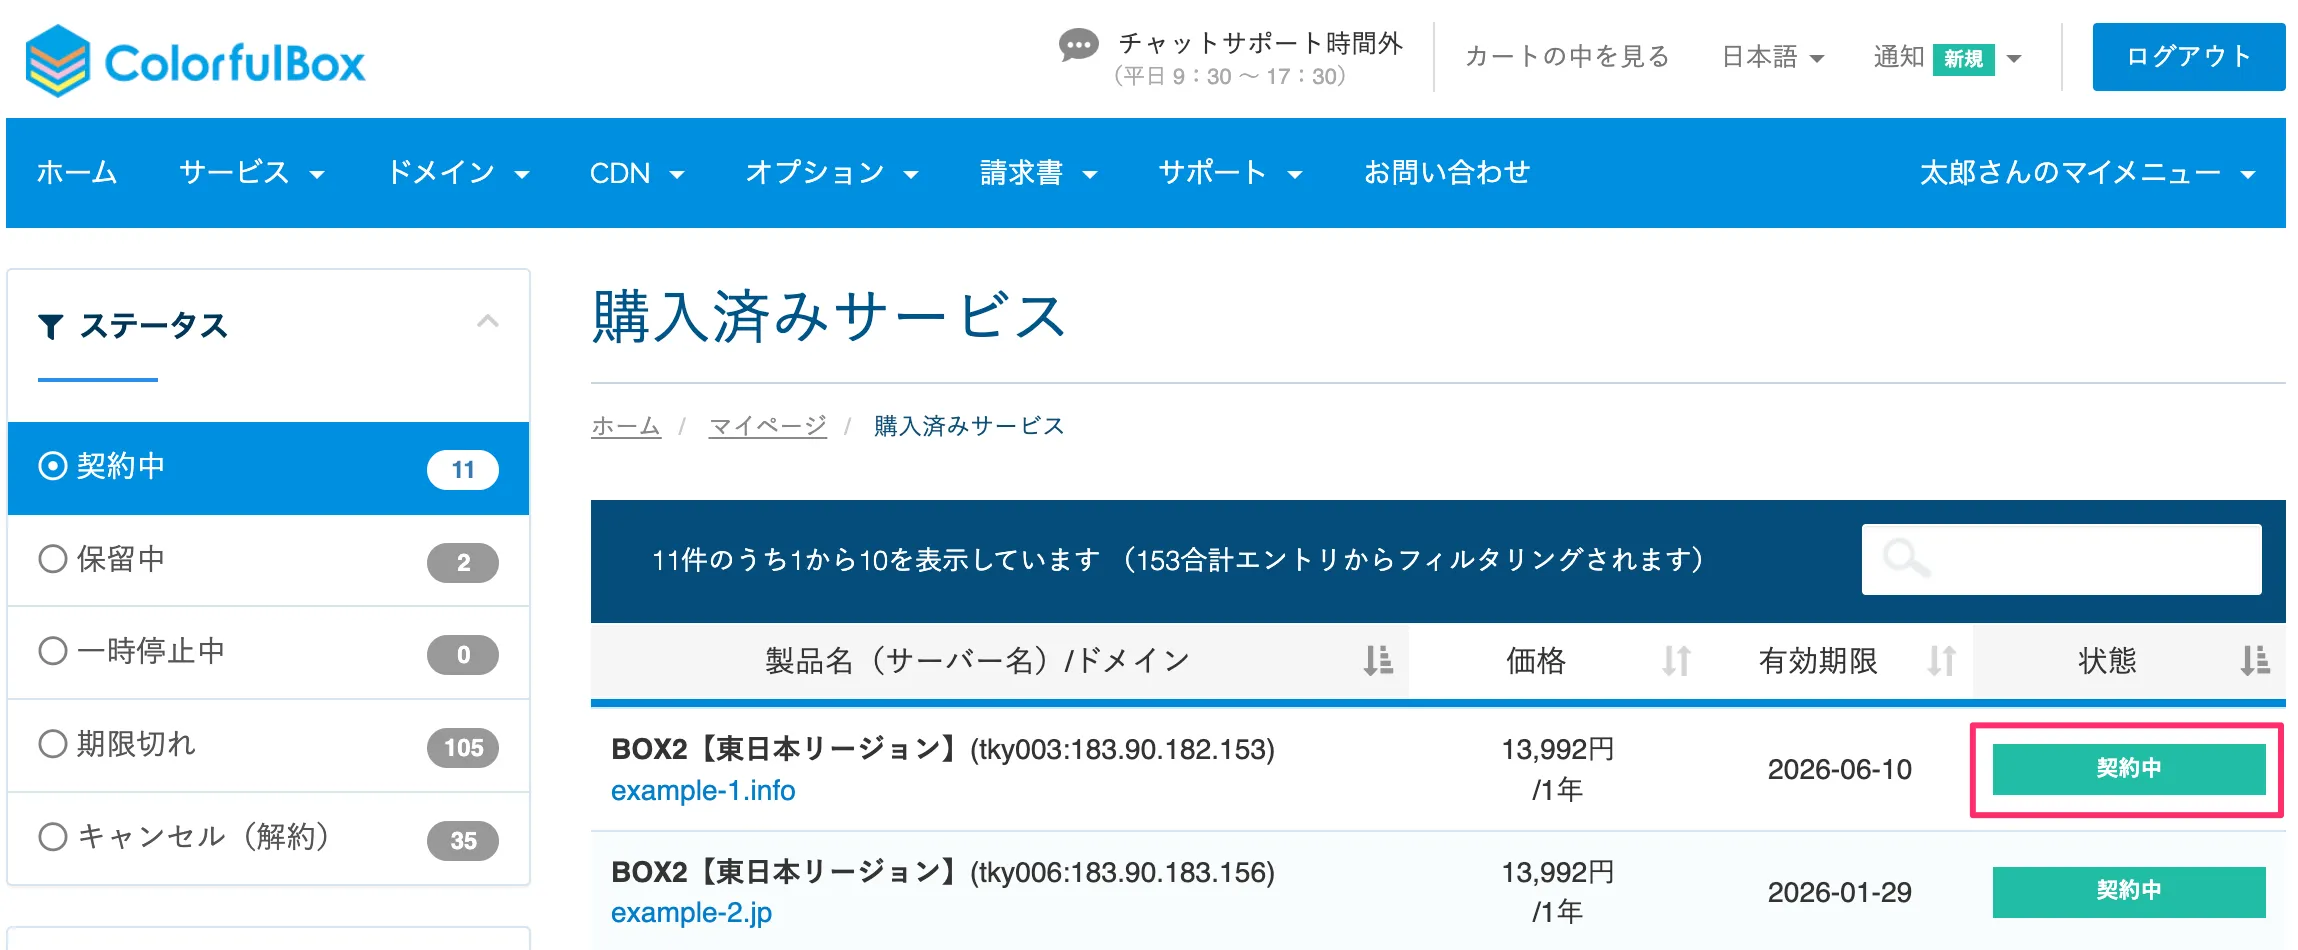Sort by product name column icon
Viewport: 2298px width, 950px height.
click(x=1378, y=661)
